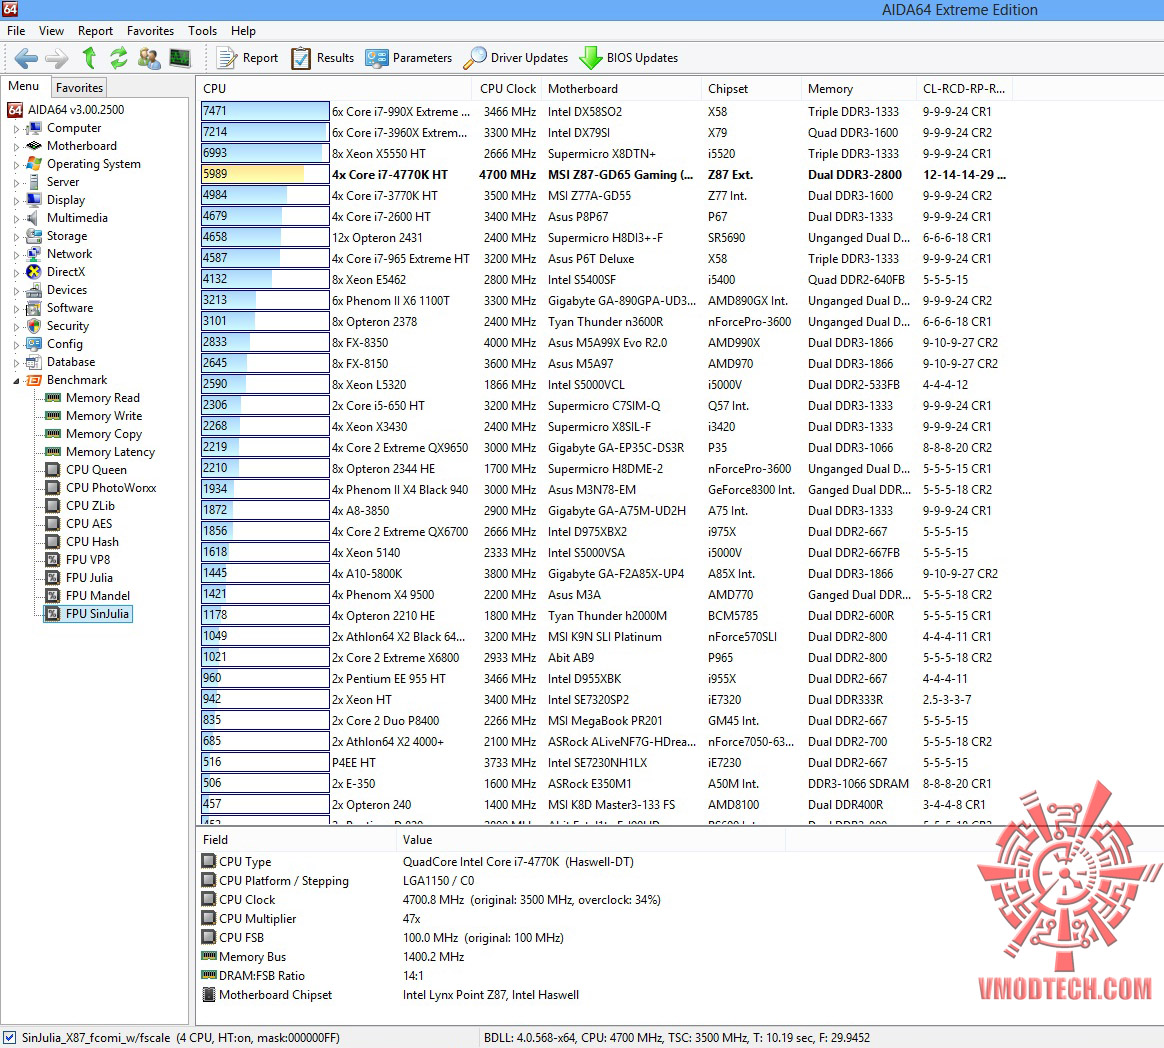Switch to the Favorites tab
1164x1048 pixels.
pos(79,88)
